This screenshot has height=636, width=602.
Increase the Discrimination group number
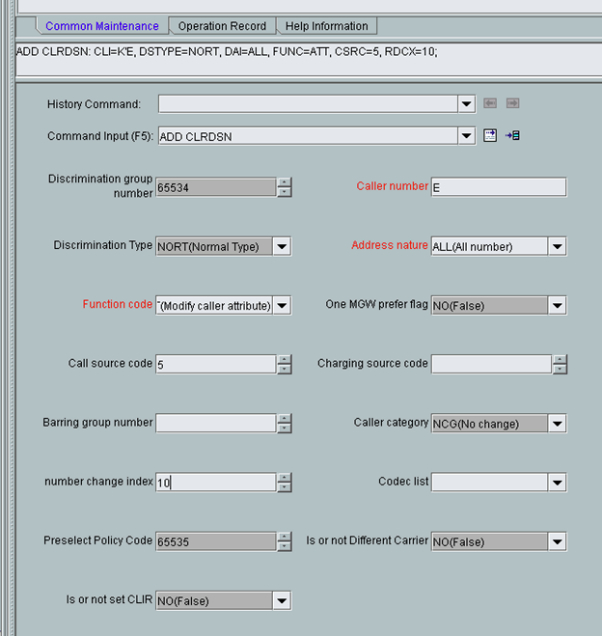tap(284, 182)
